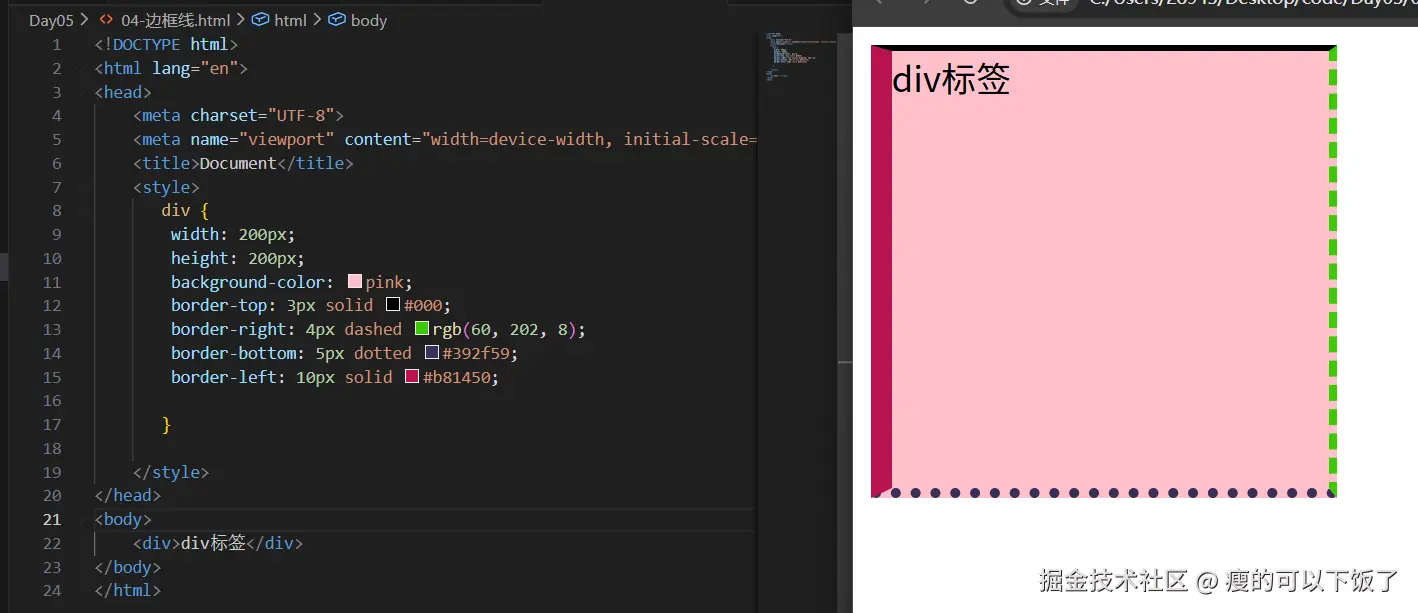Open the html element breadcrumb

[x=290, y=20]
